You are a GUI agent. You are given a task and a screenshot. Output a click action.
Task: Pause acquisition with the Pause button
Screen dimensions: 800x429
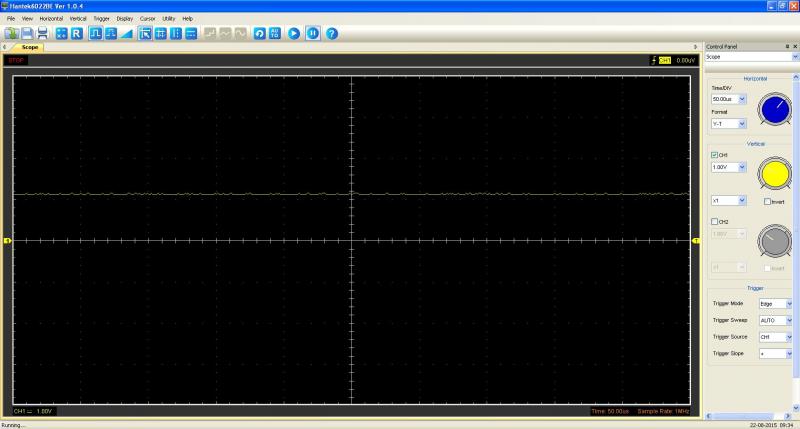point(313,34)
